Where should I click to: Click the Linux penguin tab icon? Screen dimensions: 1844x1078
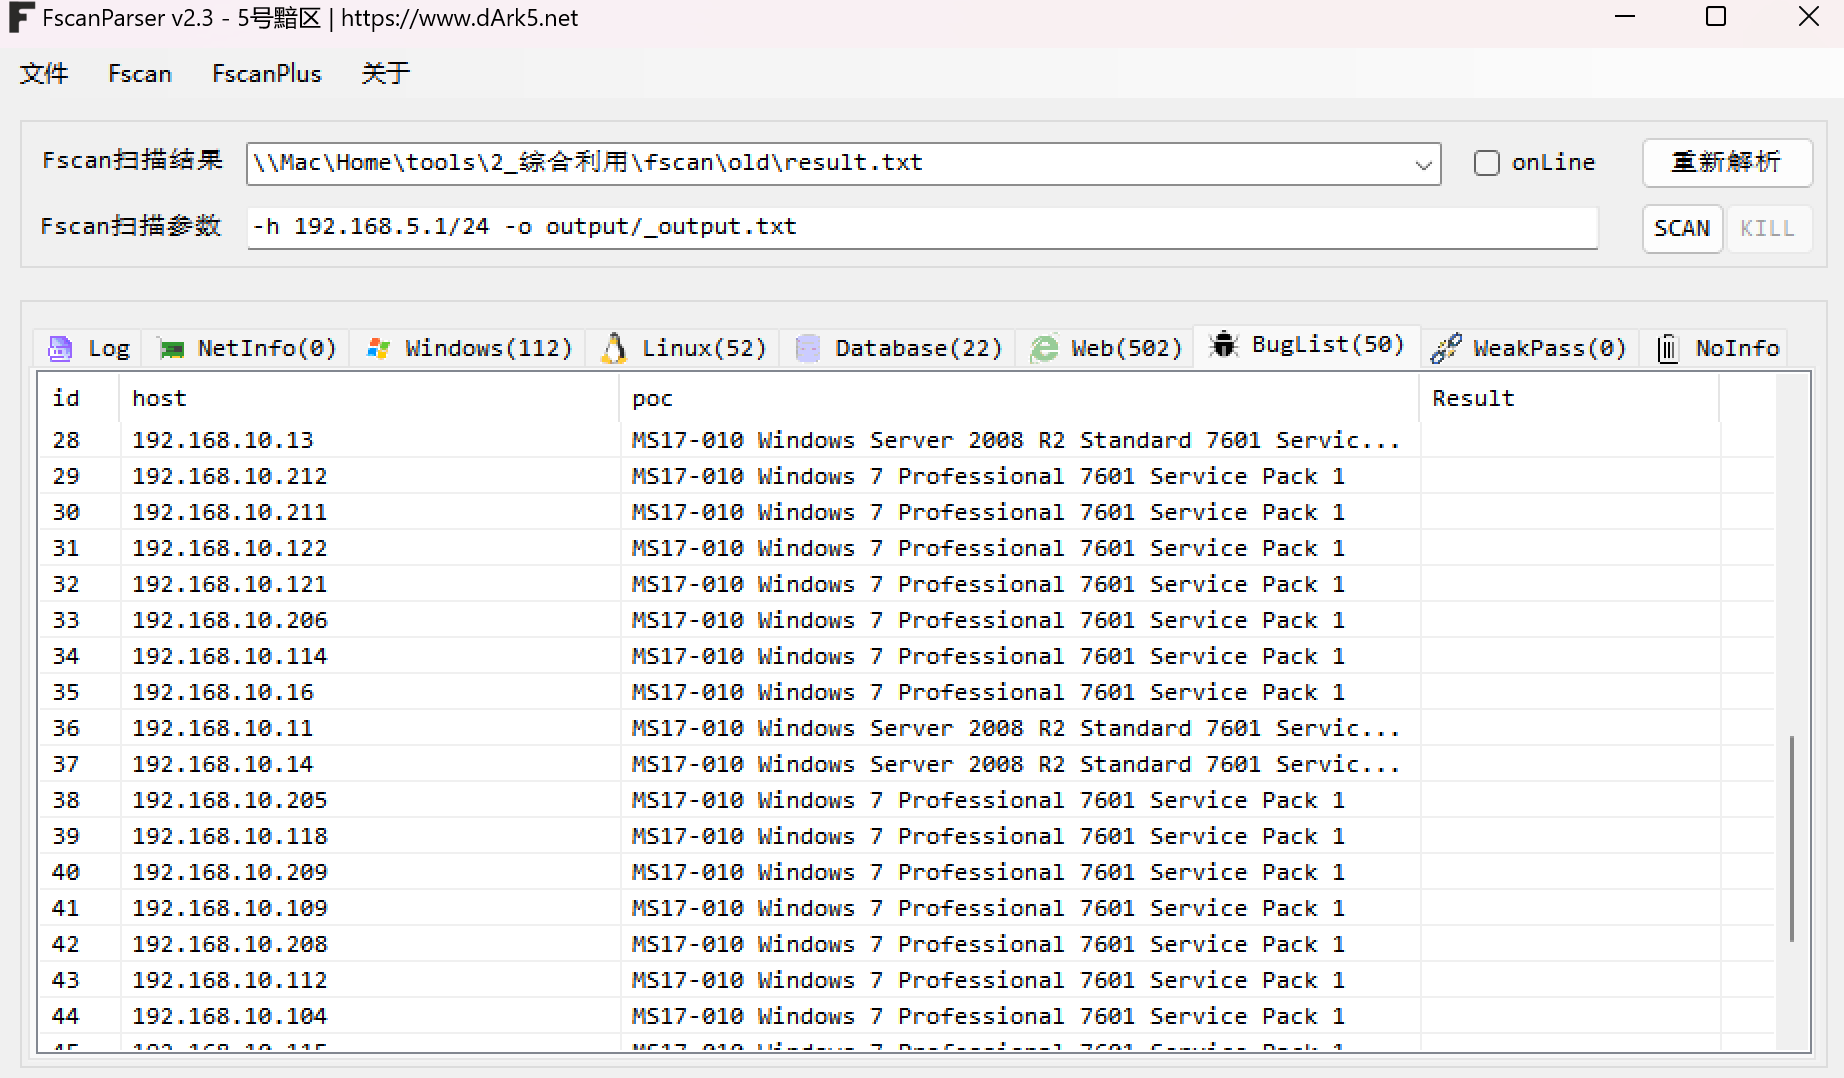point(614,348)
